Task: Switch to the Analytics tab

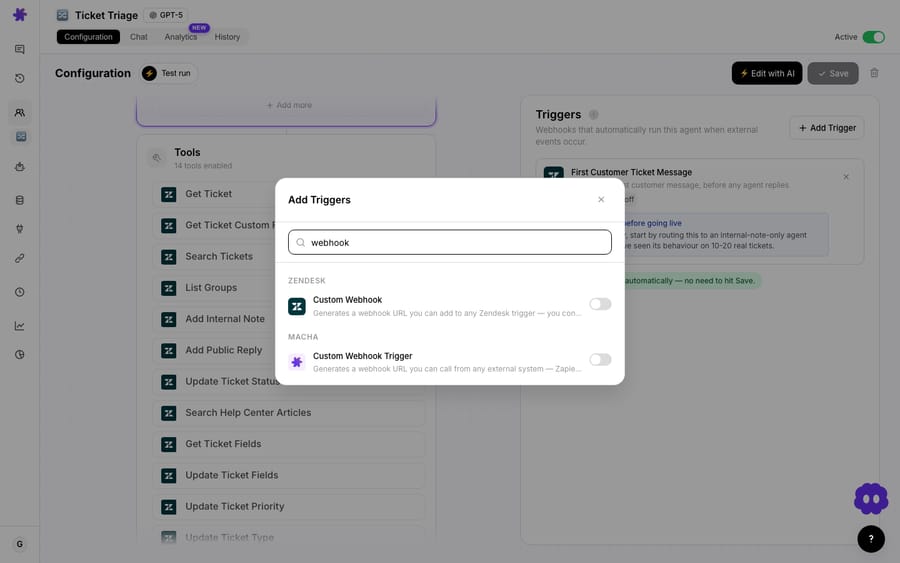Action: (x=181, y=37)
